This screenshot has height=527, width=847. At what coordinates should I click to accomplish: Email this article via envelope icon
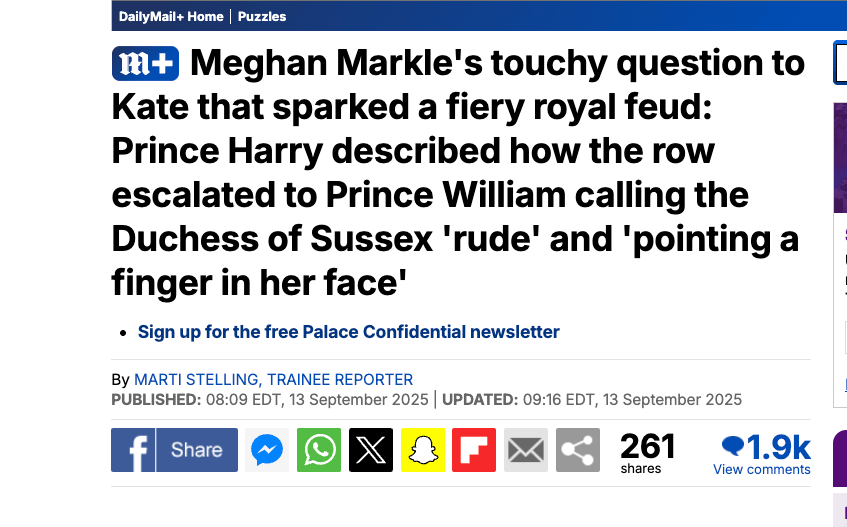526,450
